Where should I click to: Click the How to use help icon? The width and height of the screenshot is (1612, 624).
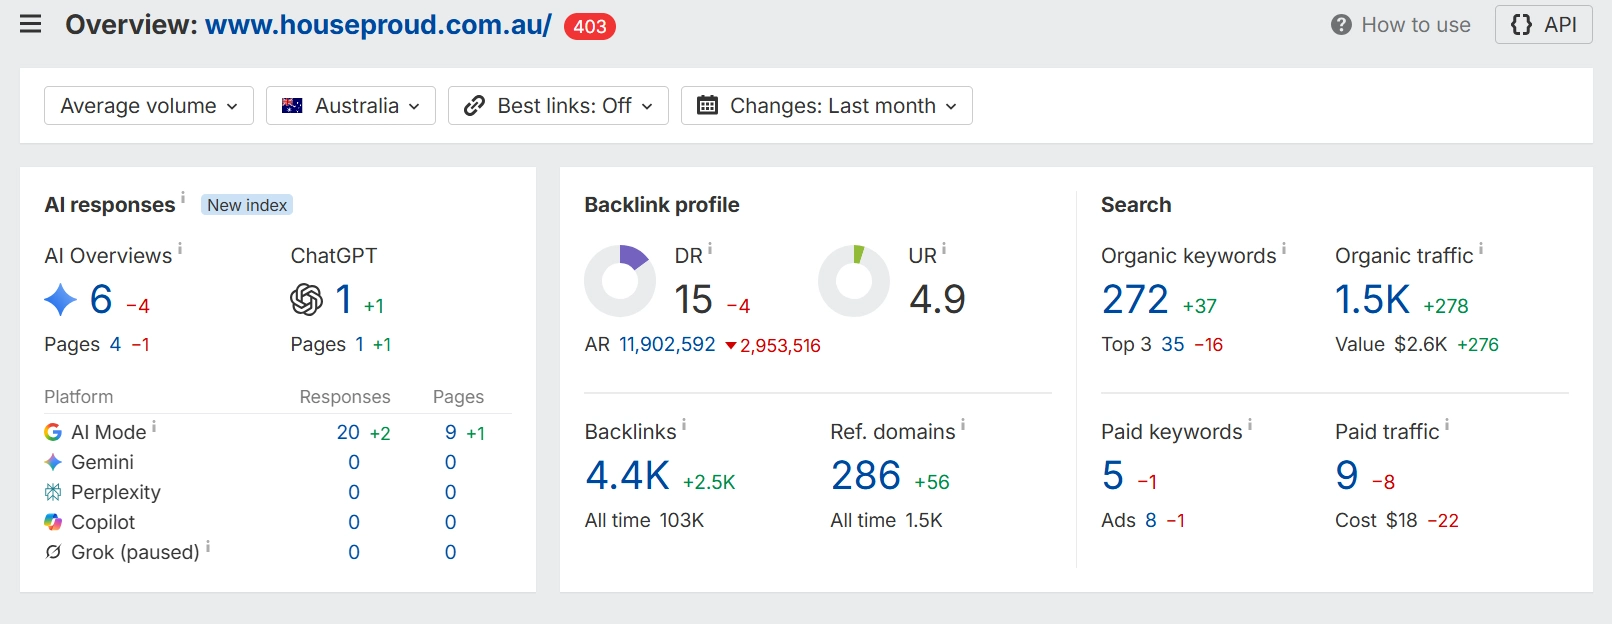(x=1341, y=25)
